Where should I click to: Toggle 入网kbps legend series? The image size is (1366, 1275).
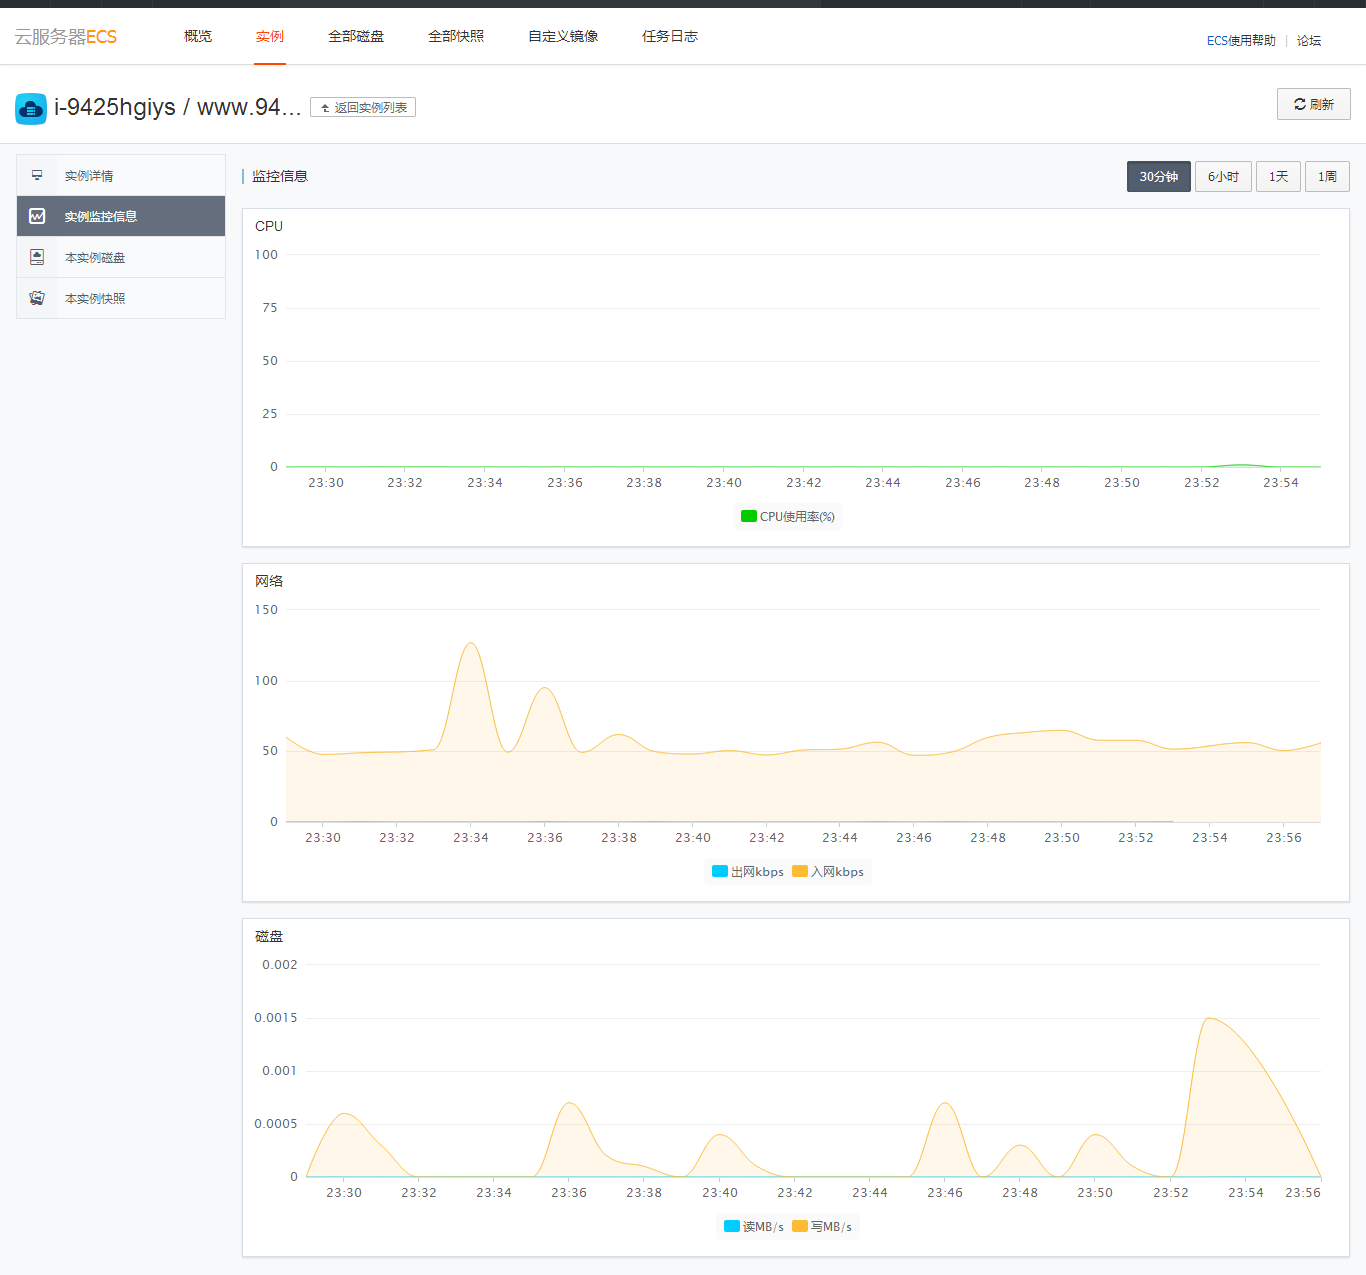(828, 871)
